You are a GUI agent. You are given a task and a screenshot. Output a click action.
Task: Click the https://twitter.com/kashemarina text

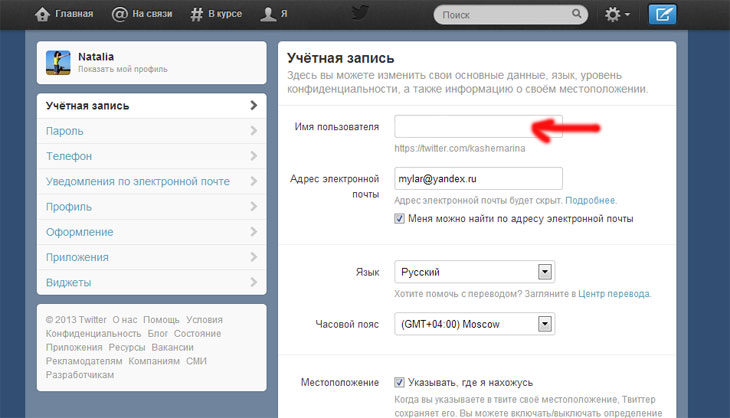(x=460, y=148)
